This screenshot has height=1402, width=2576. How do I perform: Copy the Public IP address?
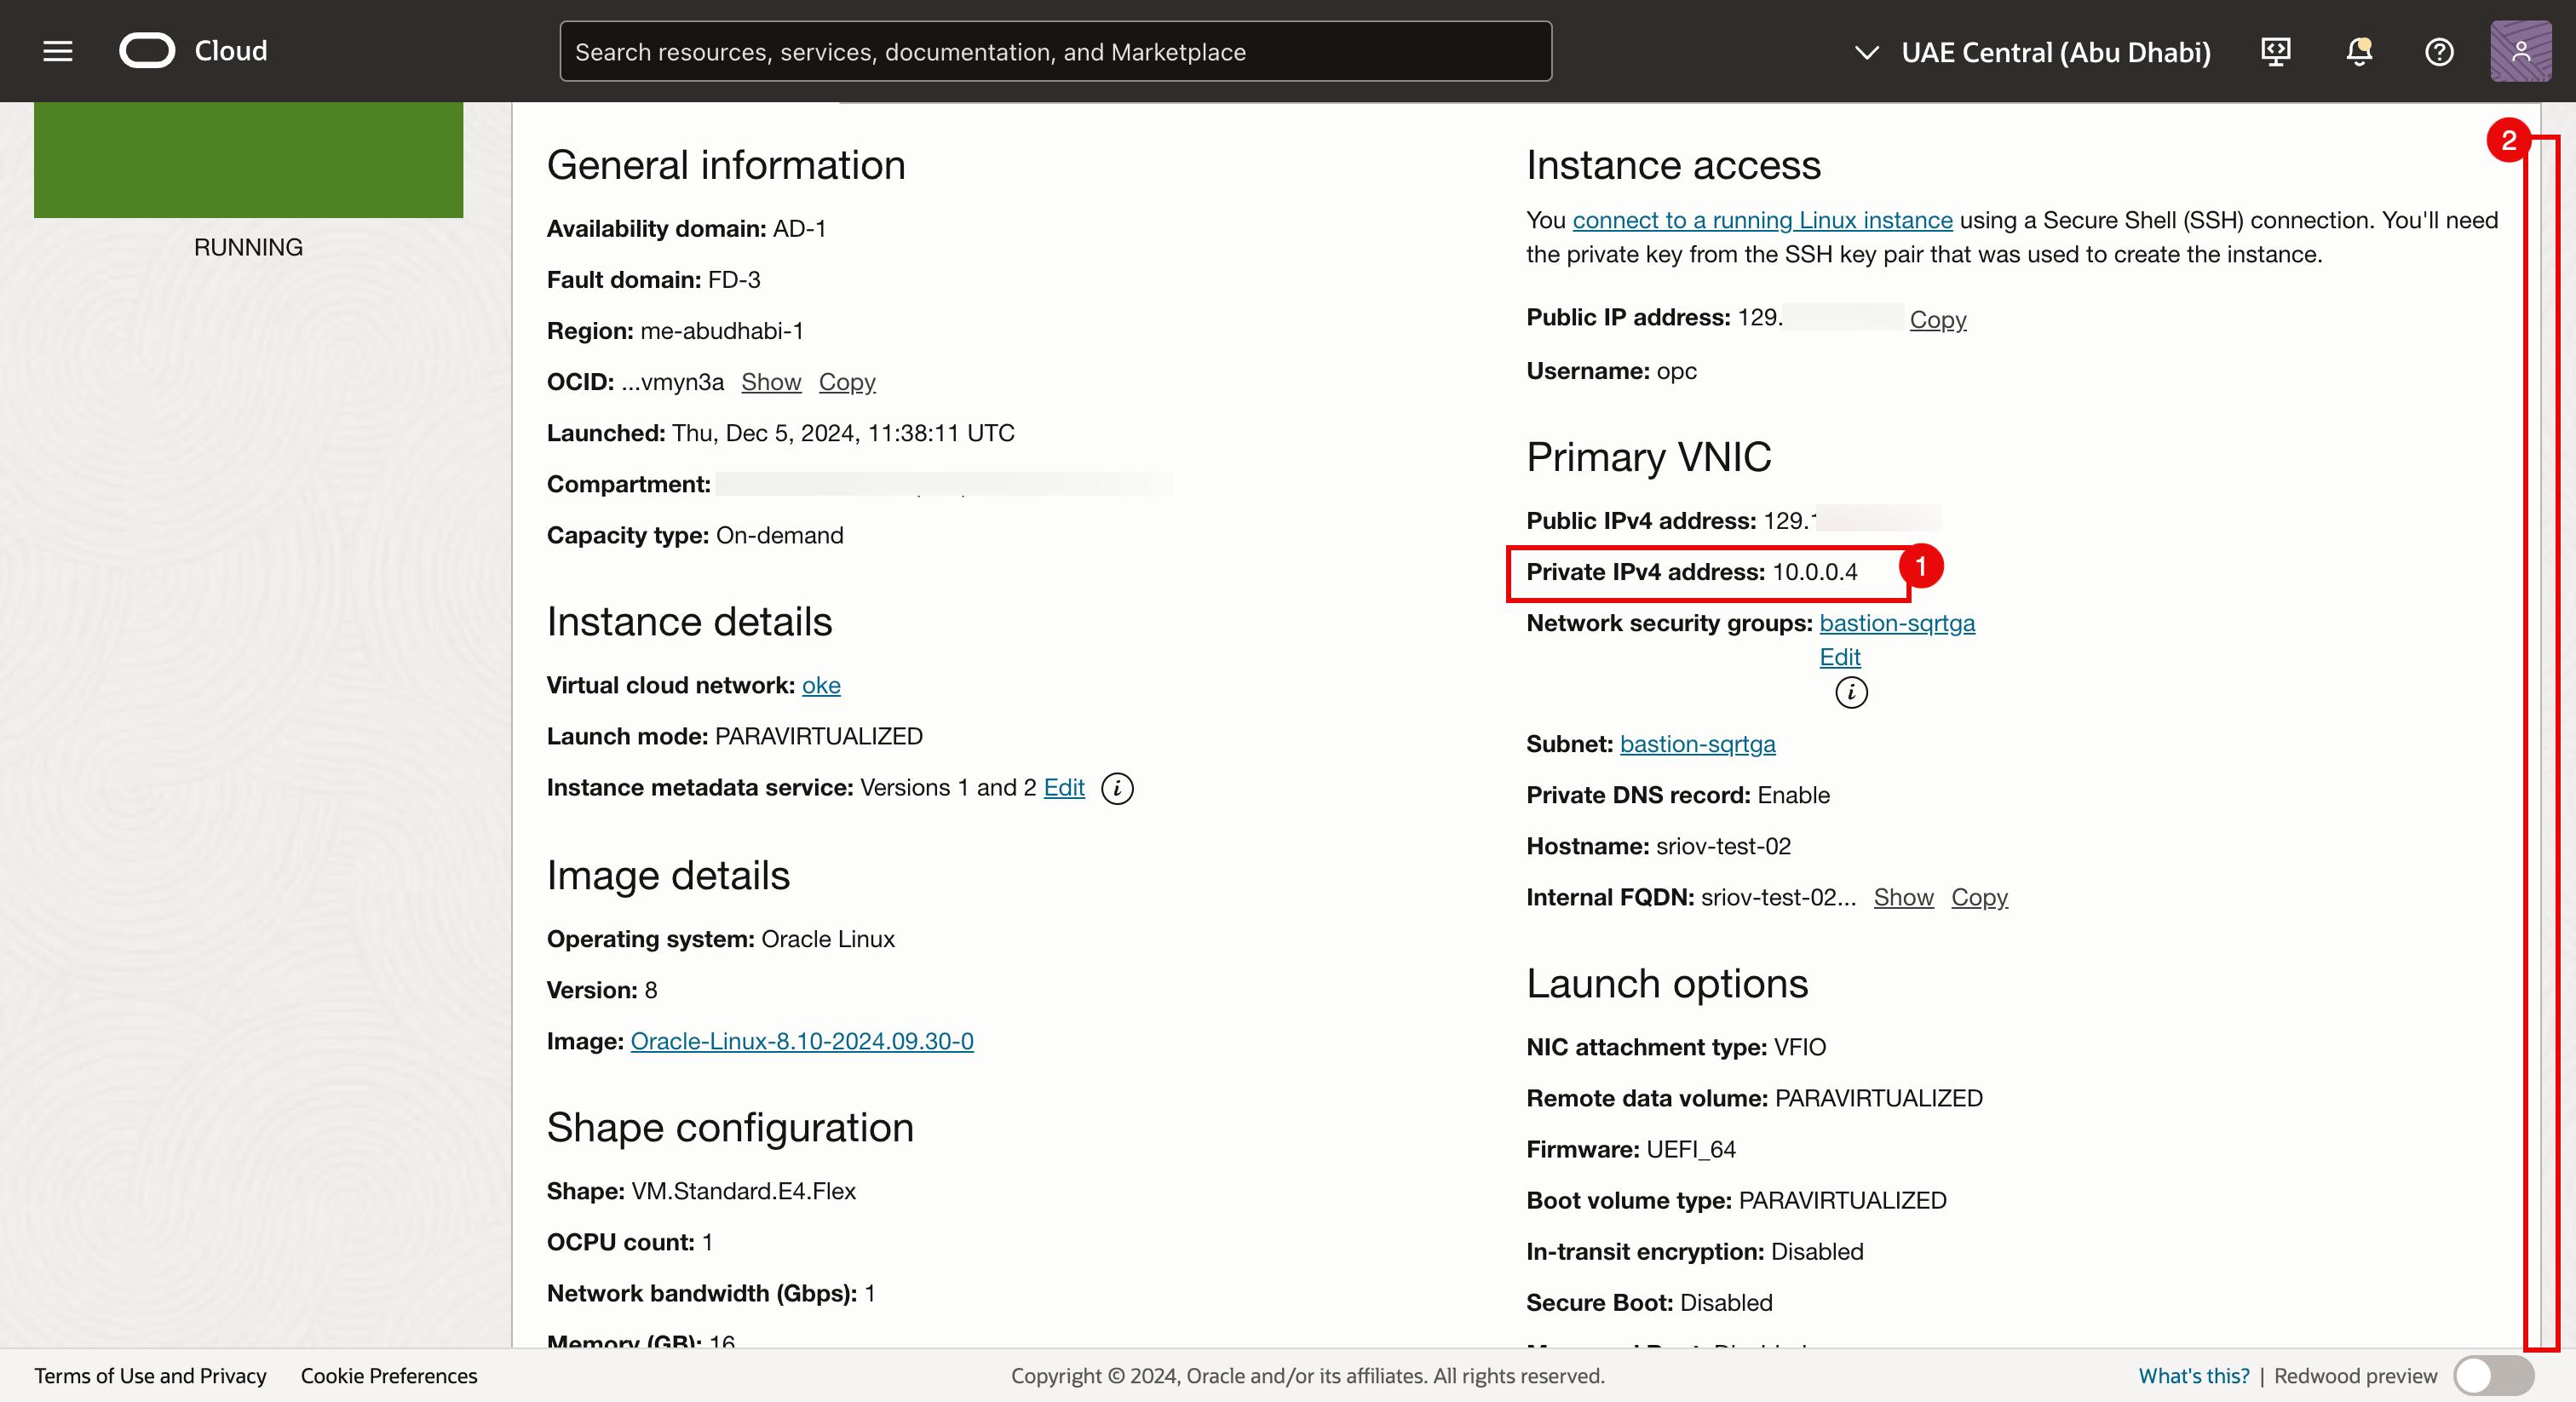tap(1937, 320)
